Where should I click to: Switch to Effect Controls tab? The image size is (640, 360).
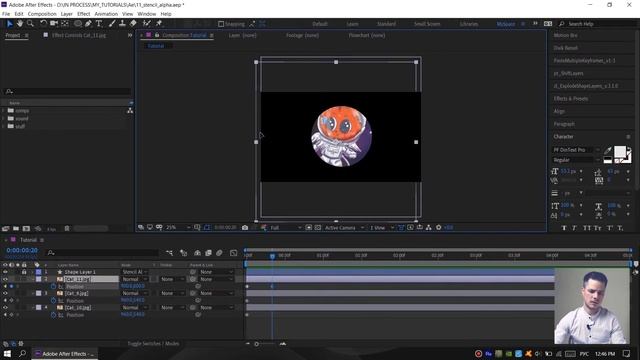[79, 36]
